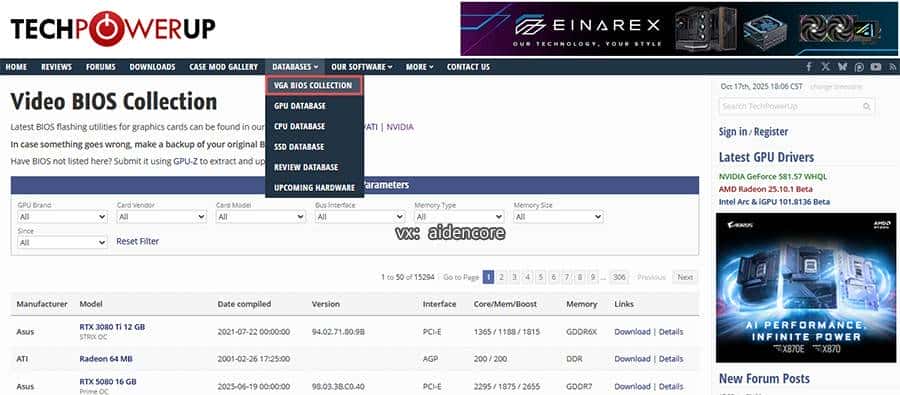The image size is (900, 395).
Task: Open Contact Us in navigation bar
Action: pos(468,67)
